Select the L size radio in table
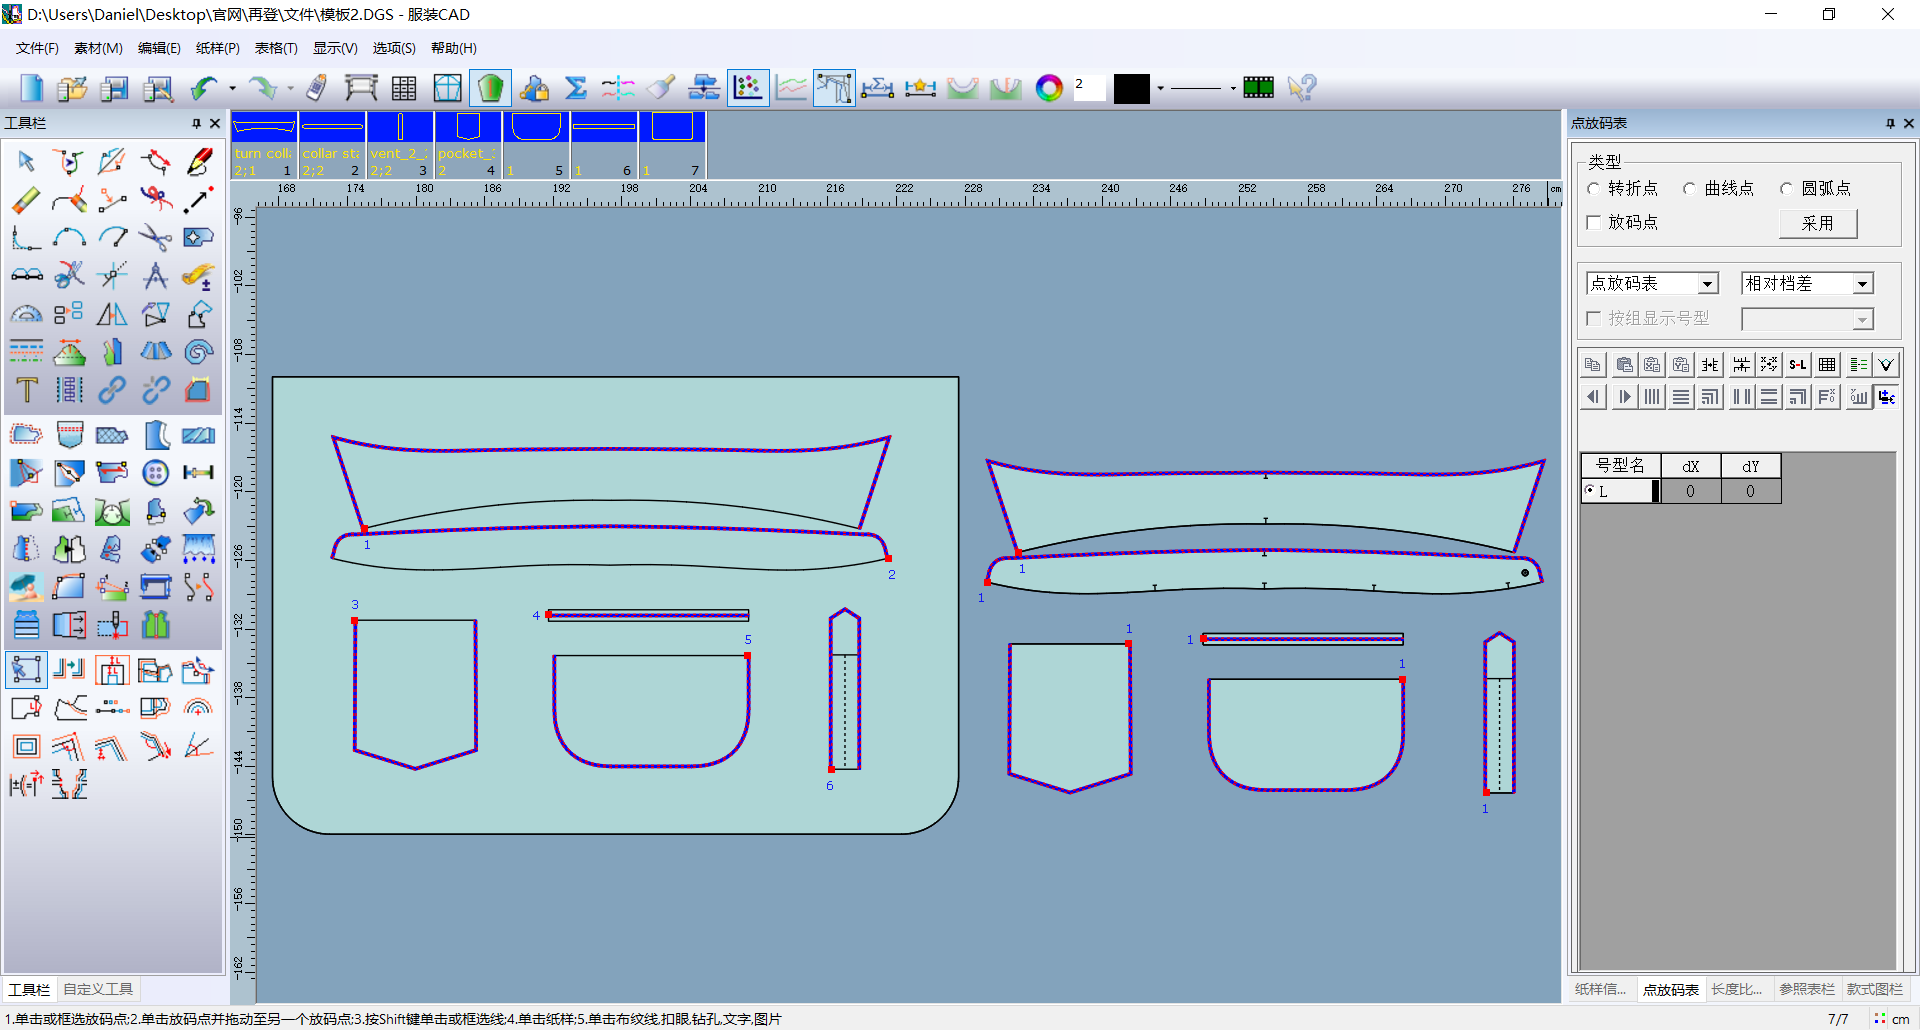Image resolution: width=1920 pixels, height=1030 pixels. 1589,490
